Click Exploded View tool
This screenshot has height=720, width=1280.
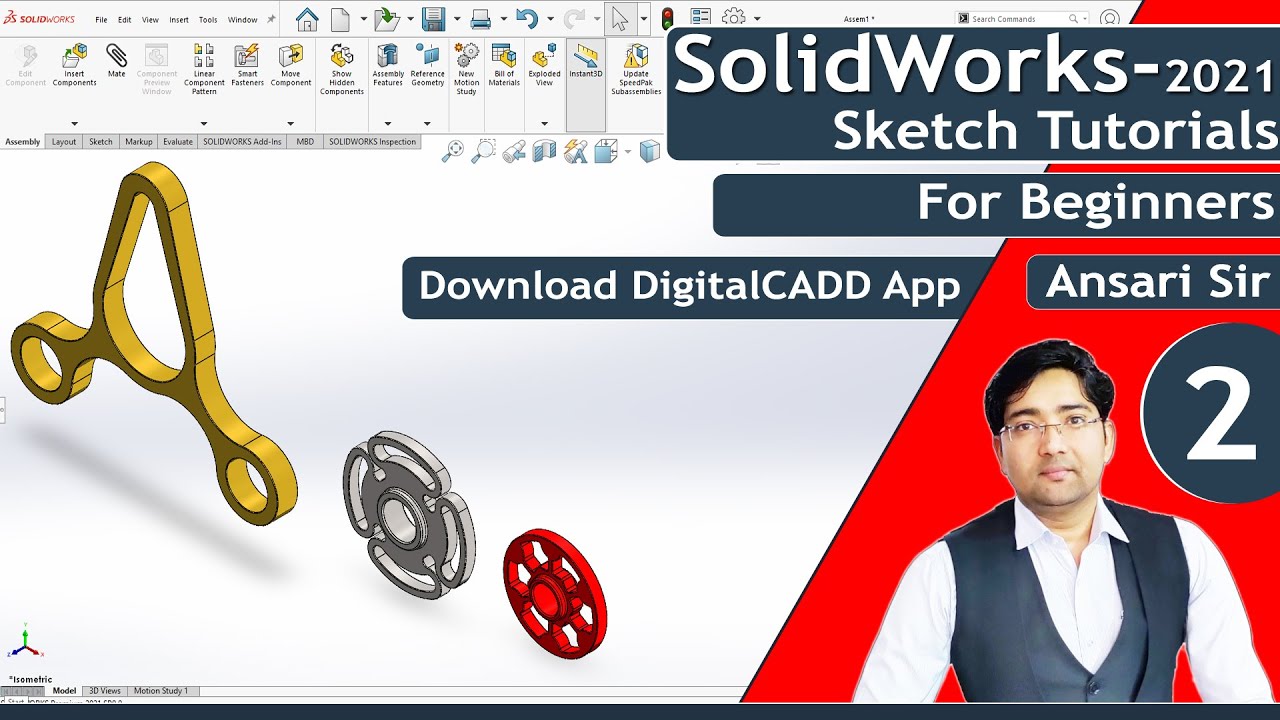(x=545, y=65)
